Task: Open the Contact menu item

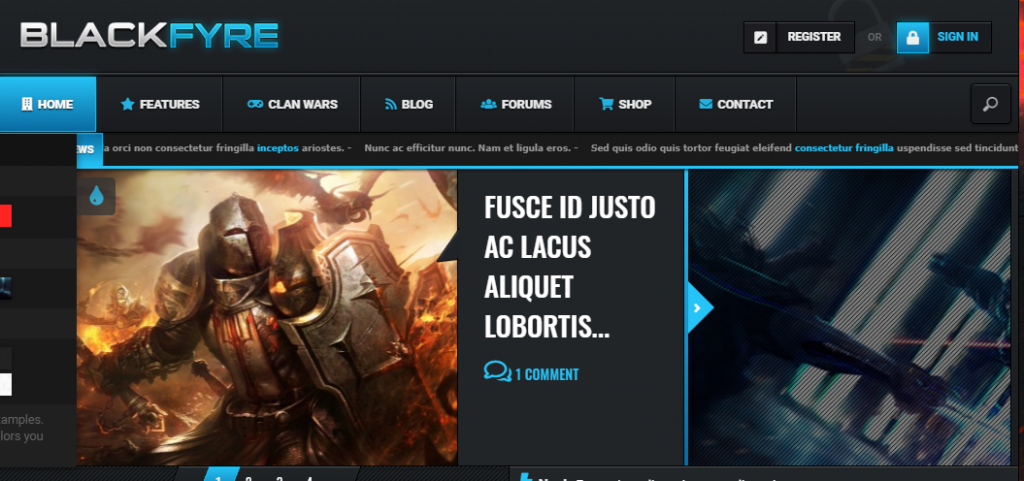Action: point(736,104)
